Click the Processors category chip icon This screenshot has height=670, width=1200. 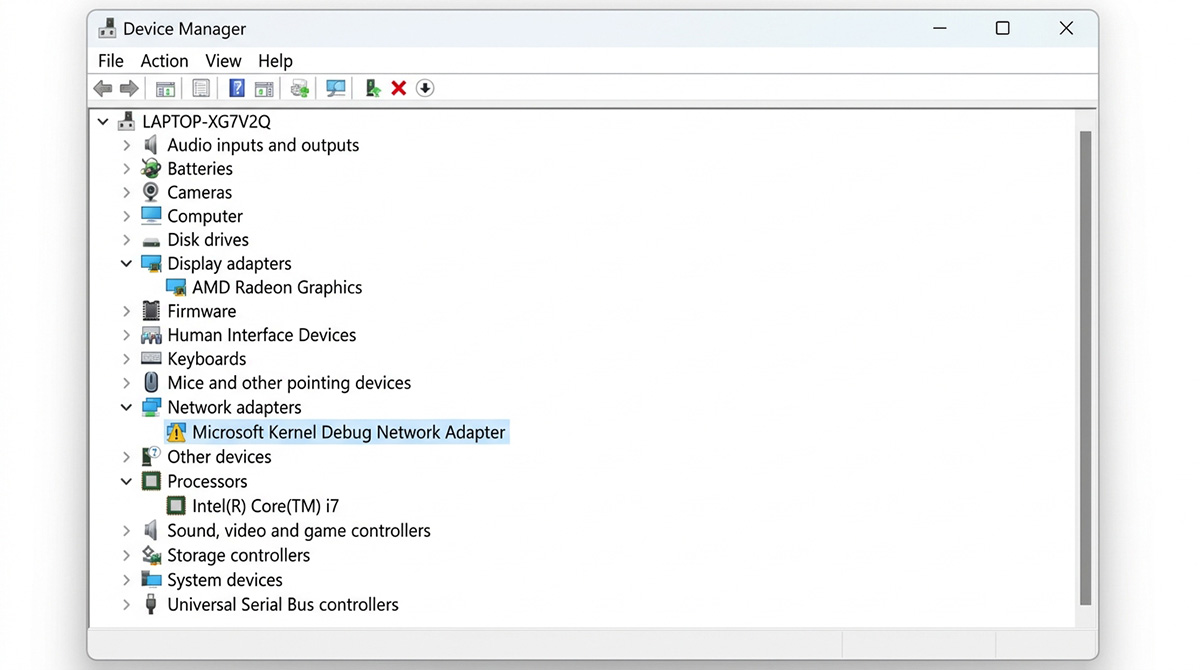[x=151, y=481]
